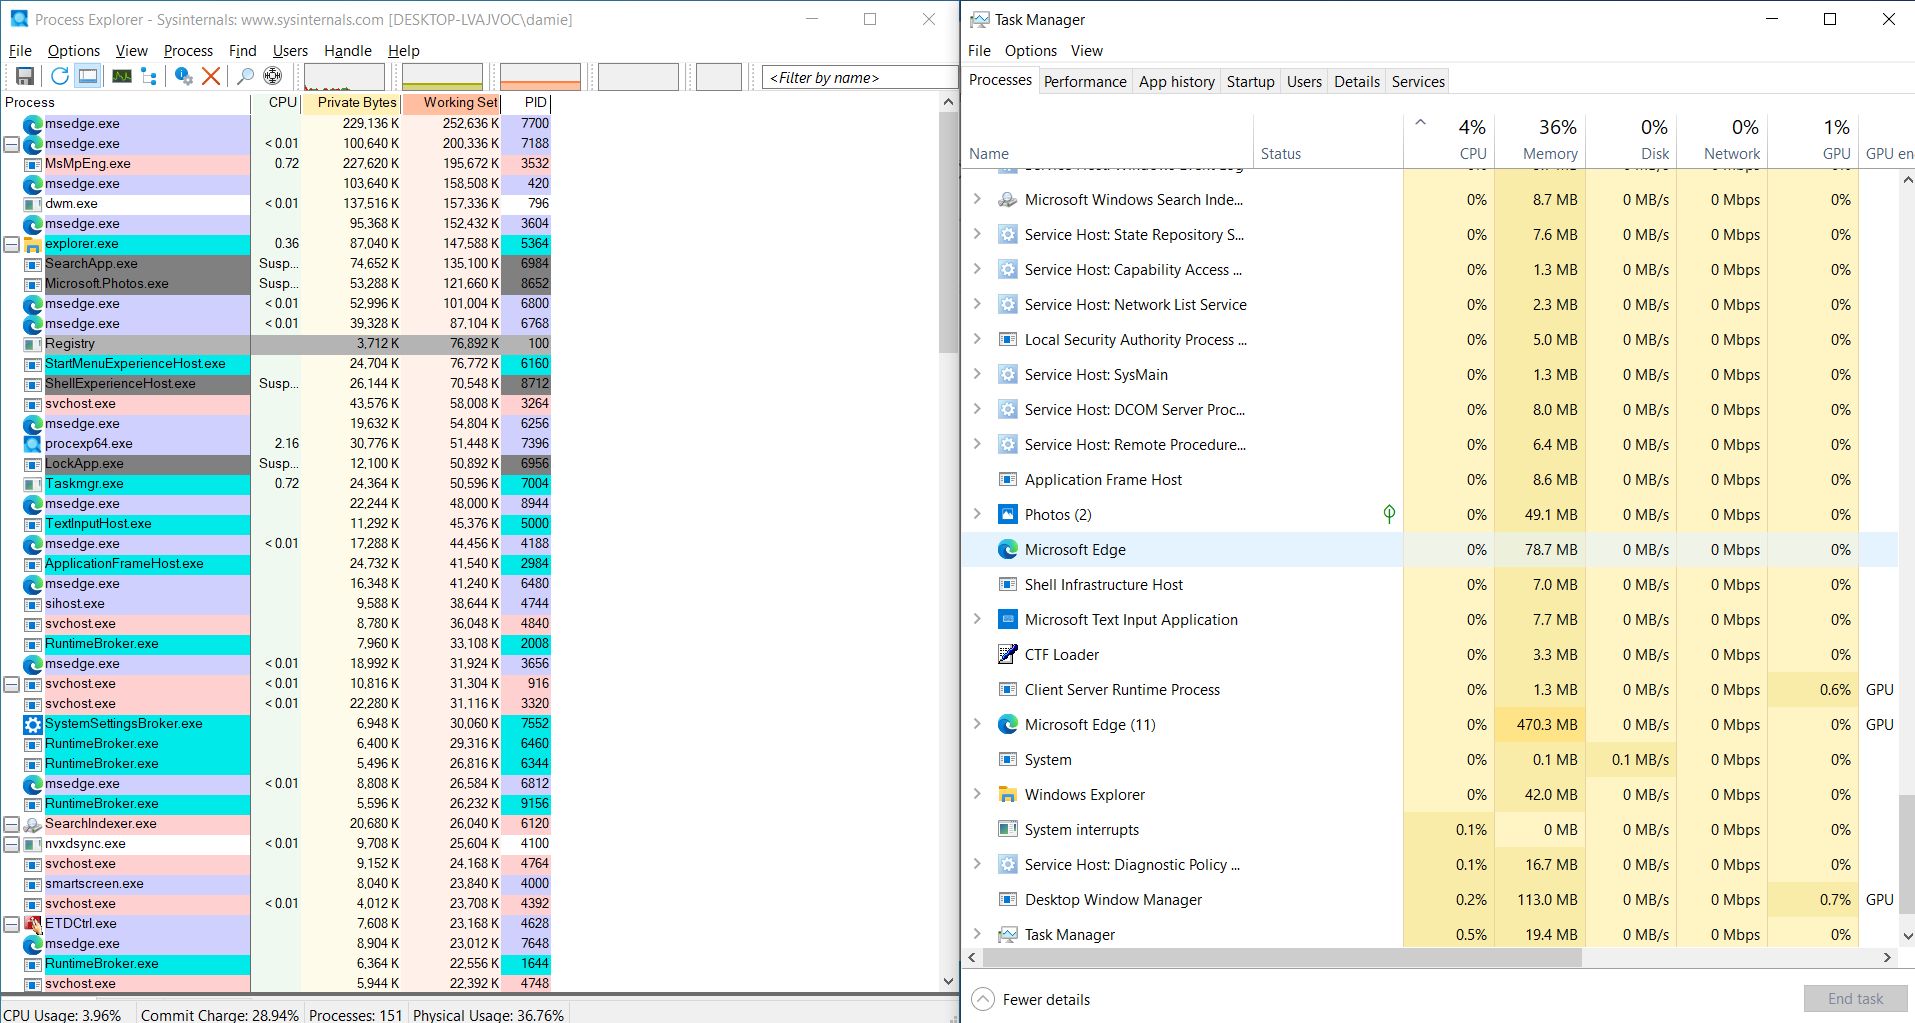
Task: Click the End task button
Action: tap(1855, 999)
